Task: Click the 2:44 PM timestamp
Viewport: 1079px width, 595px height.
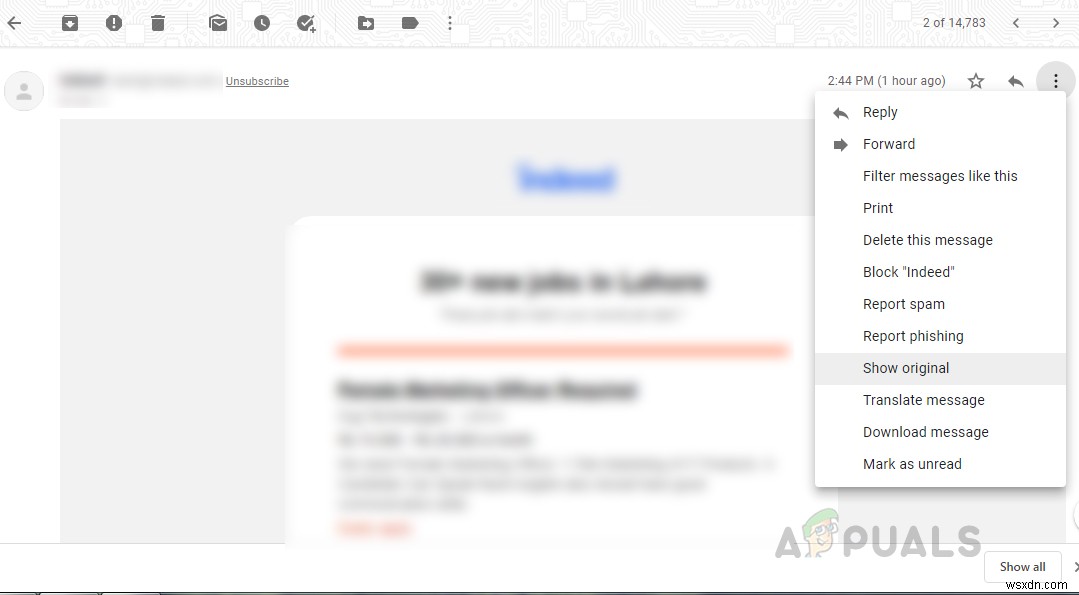Action: coord(886,81)
